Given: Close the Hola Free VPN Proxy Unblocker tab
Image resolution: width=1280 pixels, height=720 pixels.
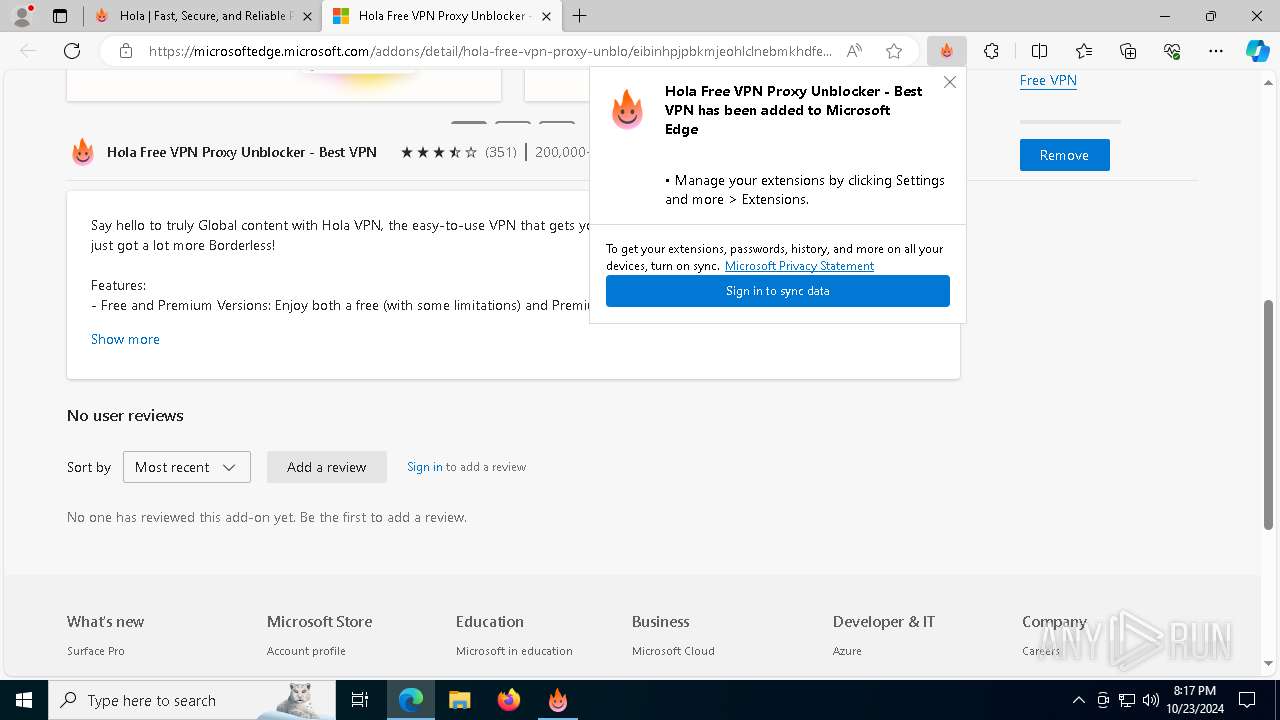Looking at the screenshot, I should (546, 16).
